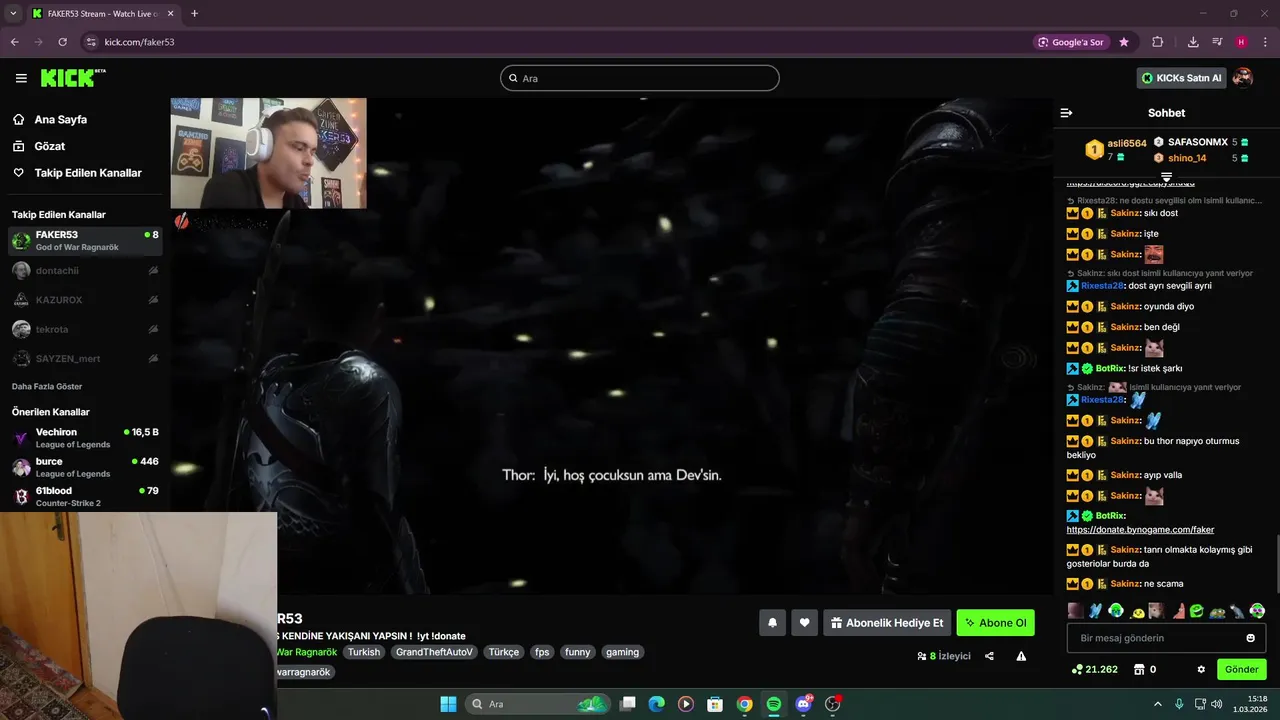The image size is (1280, 720).
Task: Select the FAKER53 Stream browser tab
Action: coord(101,13)
